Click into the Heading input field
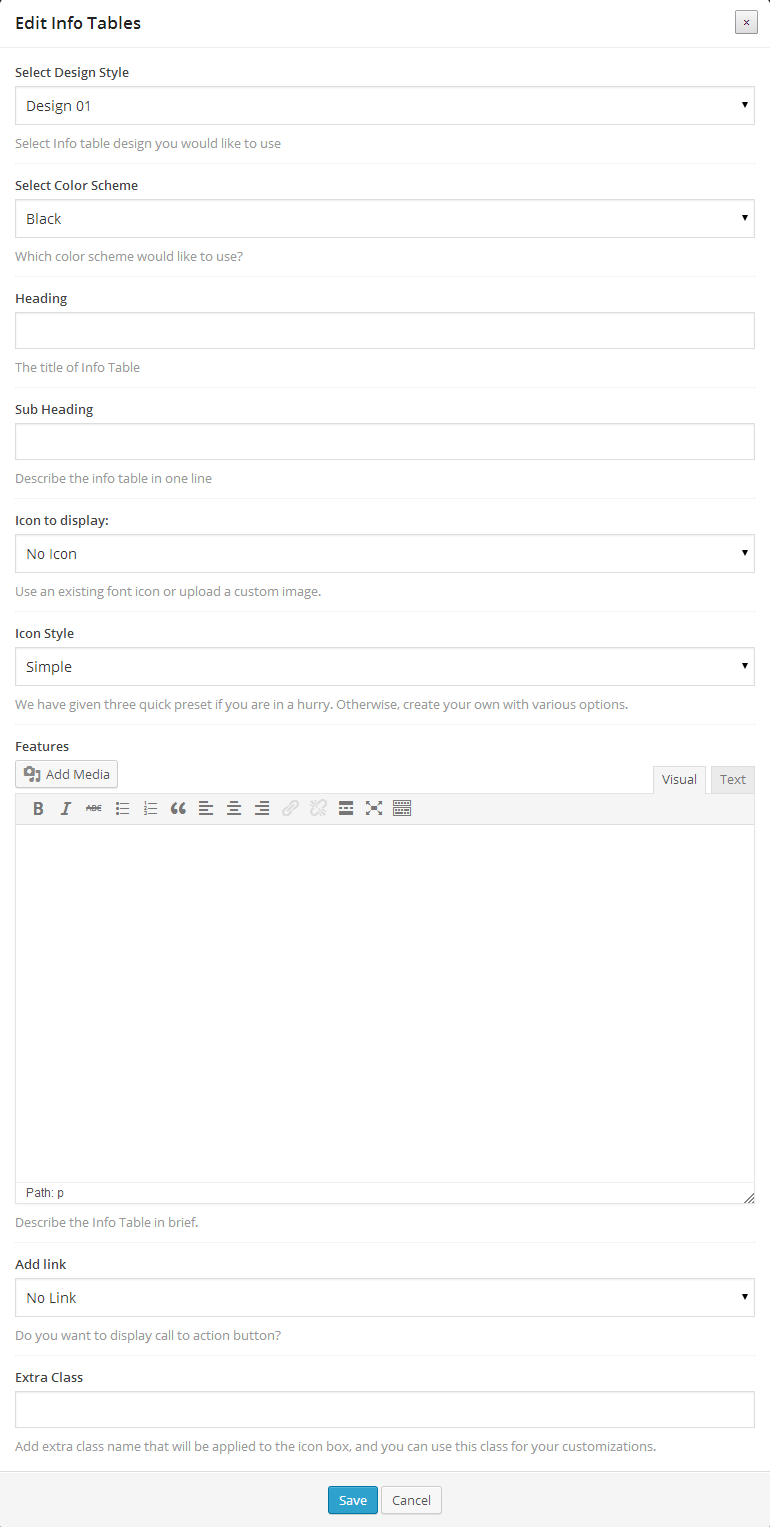 click(384, 331)
